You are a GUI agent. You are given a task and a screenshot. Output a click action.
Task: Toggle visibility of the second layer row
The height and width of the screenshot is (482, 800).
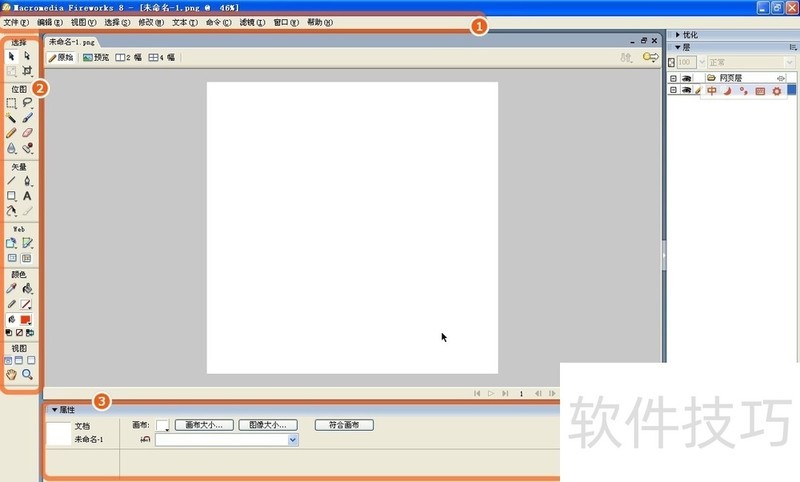click(686, 90)
